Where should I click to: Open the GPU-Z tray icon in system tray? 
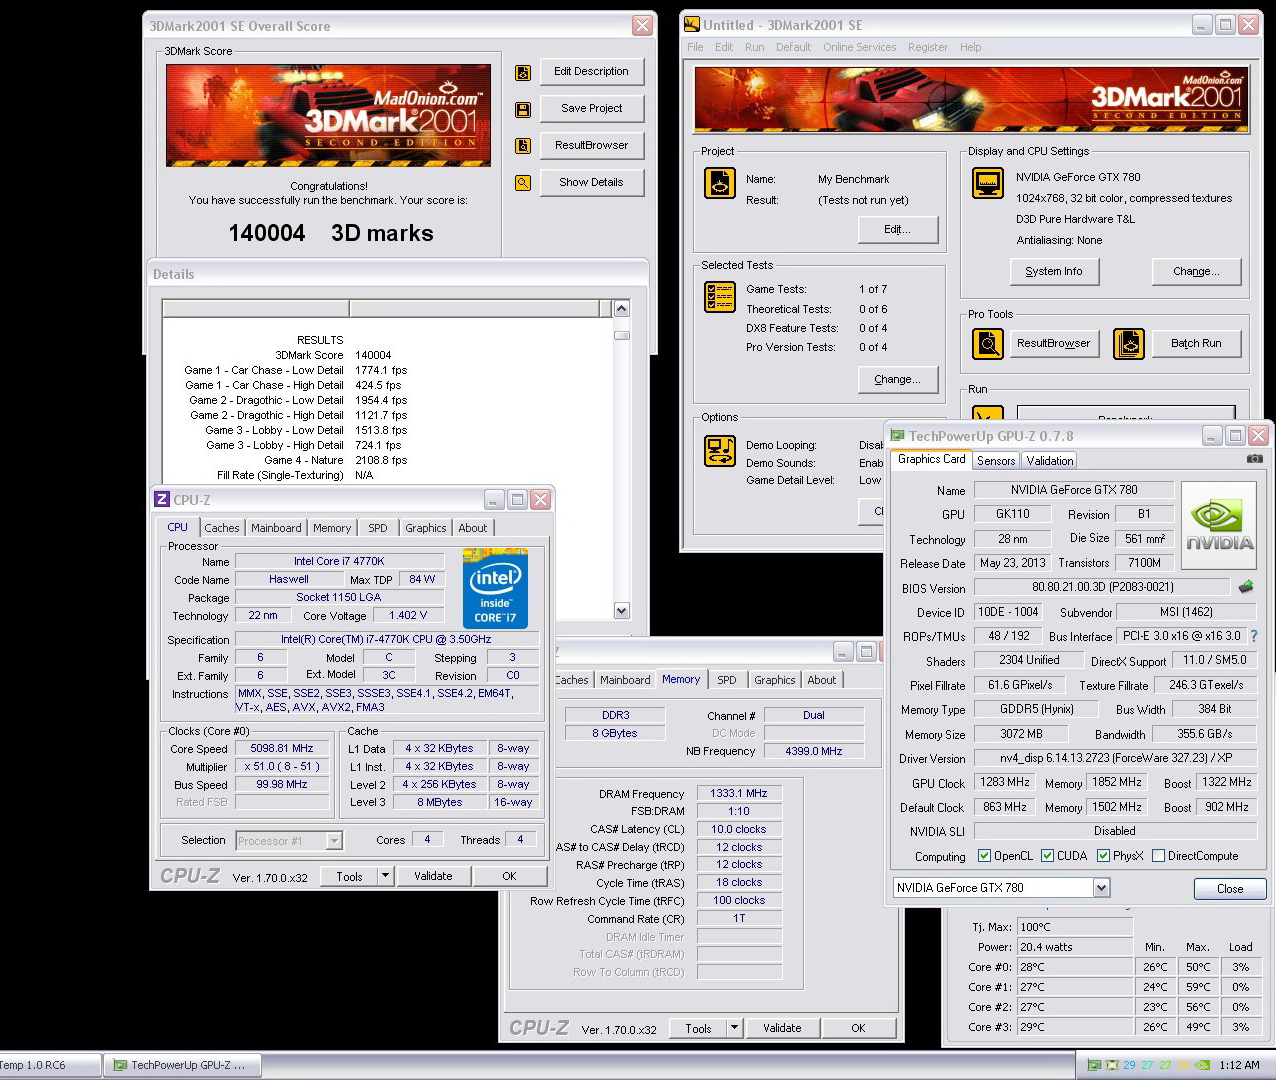(x=1094, y=1066)
